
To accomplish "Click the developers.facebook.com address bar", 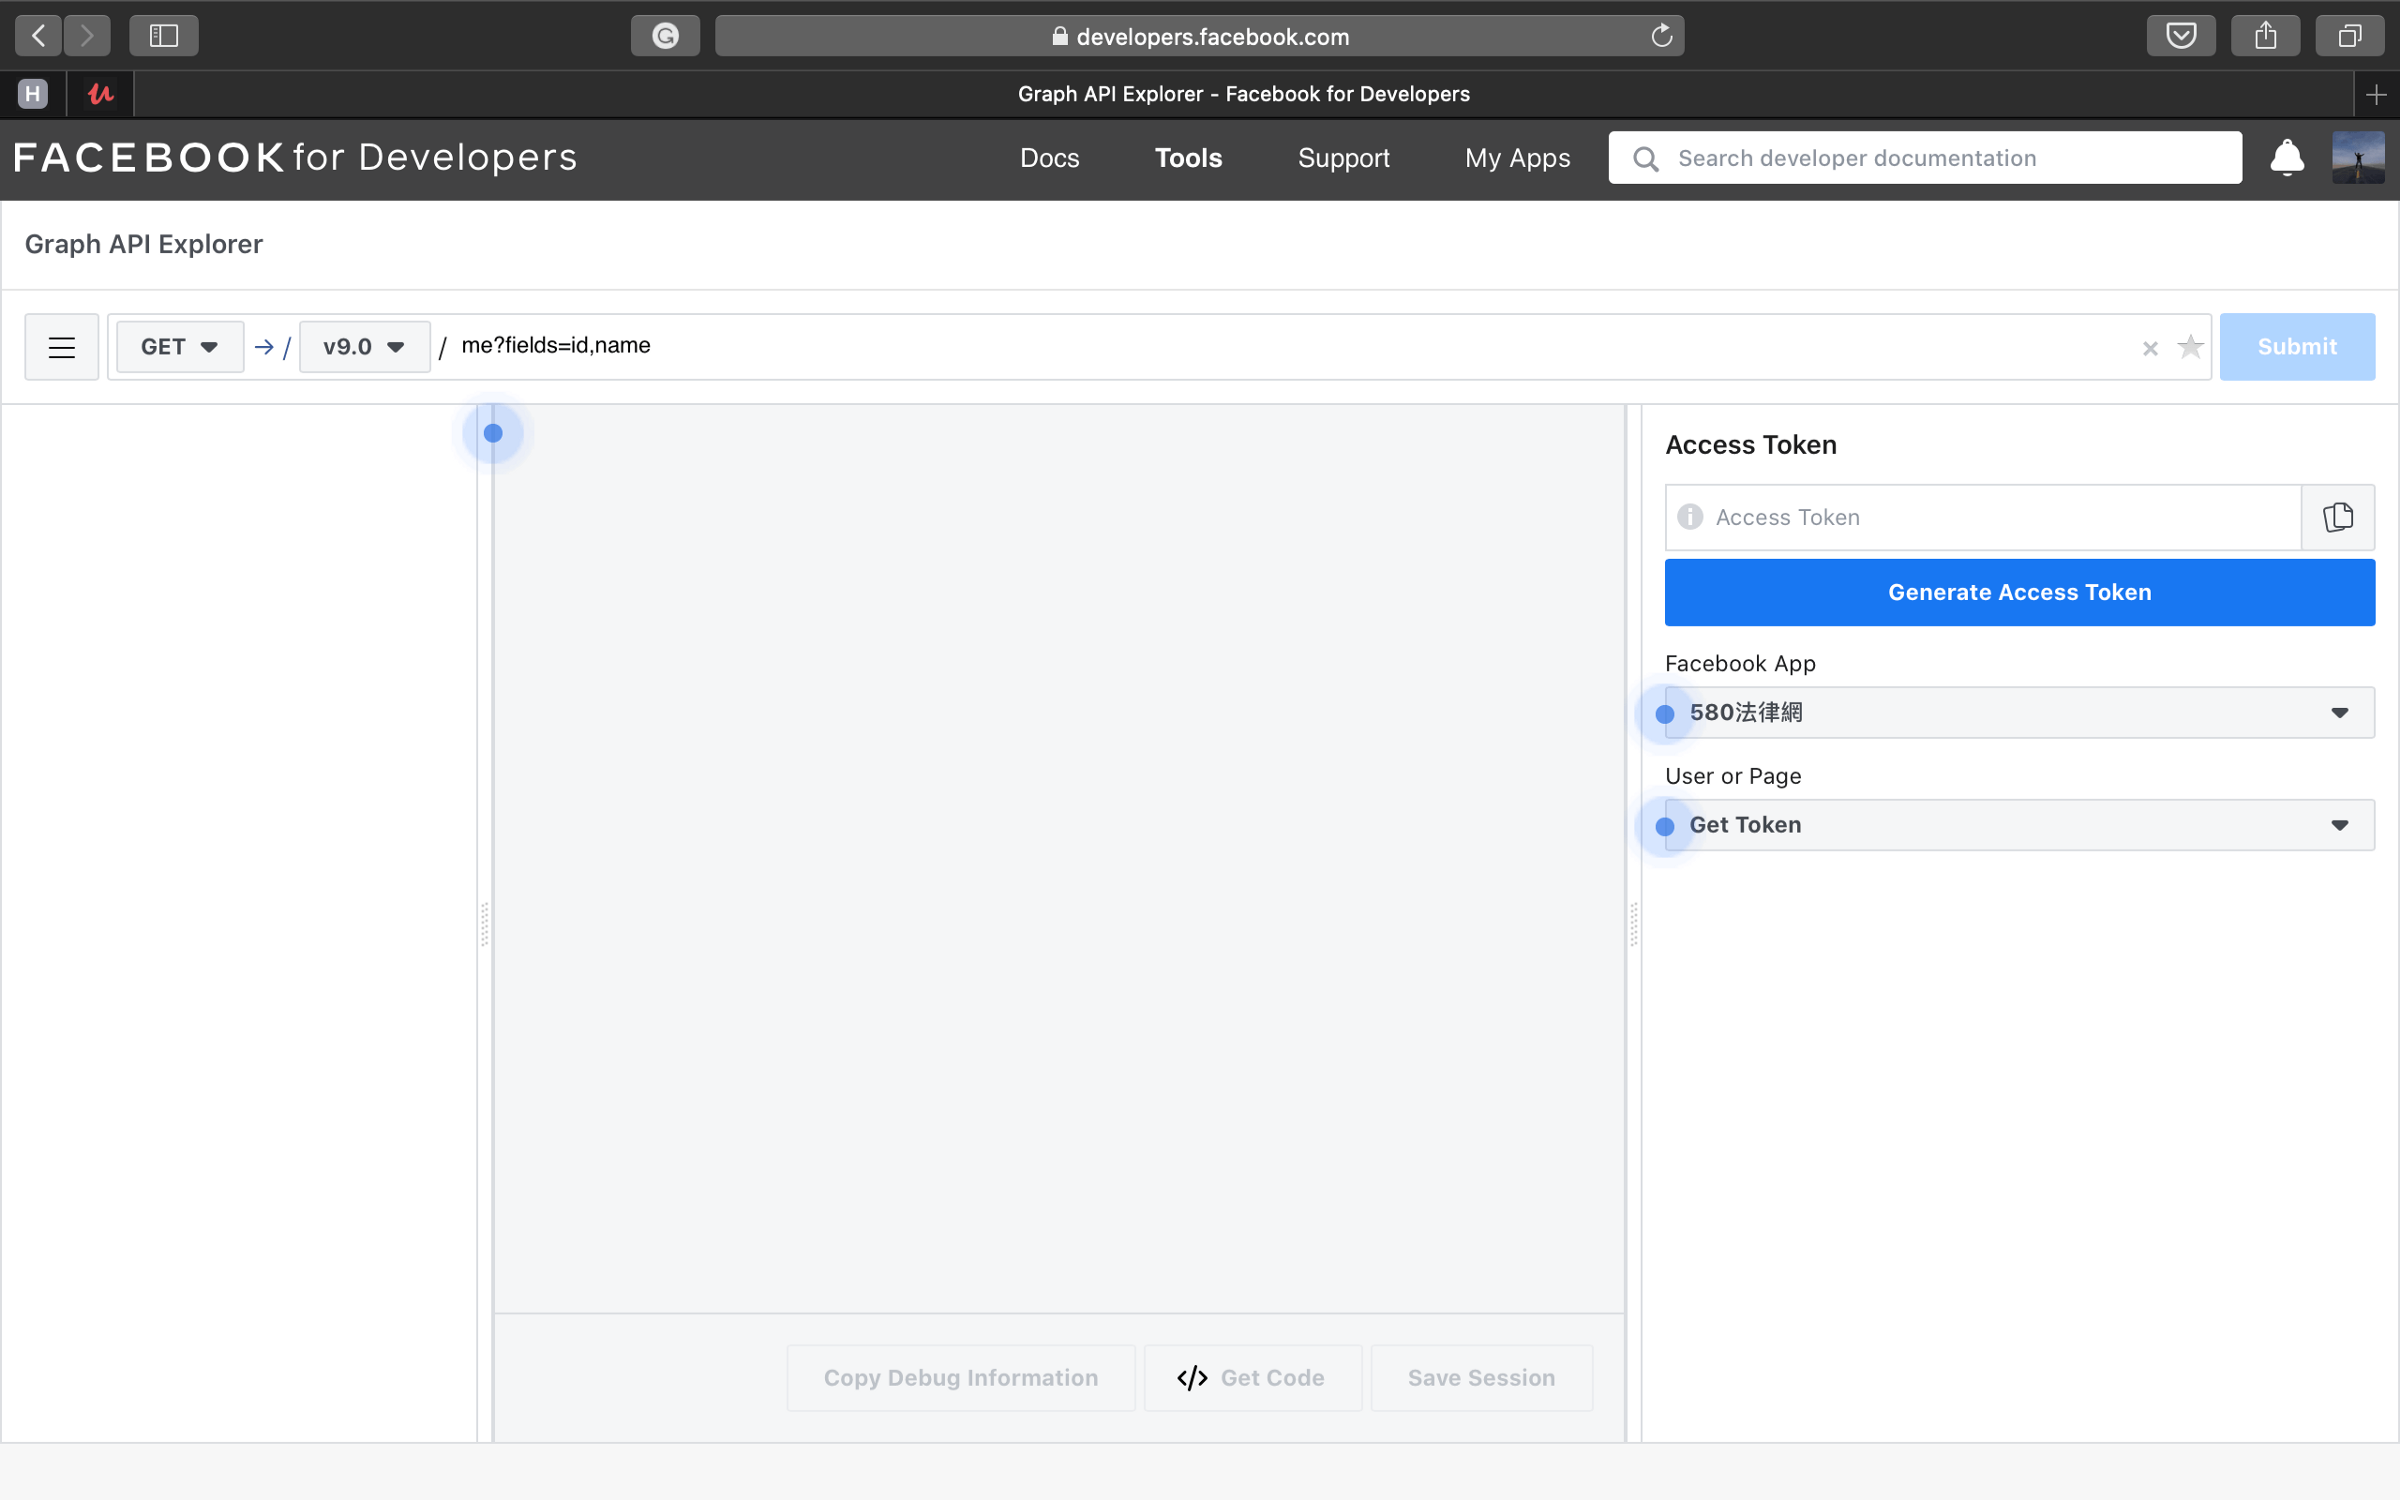I will pos(1199,36).
